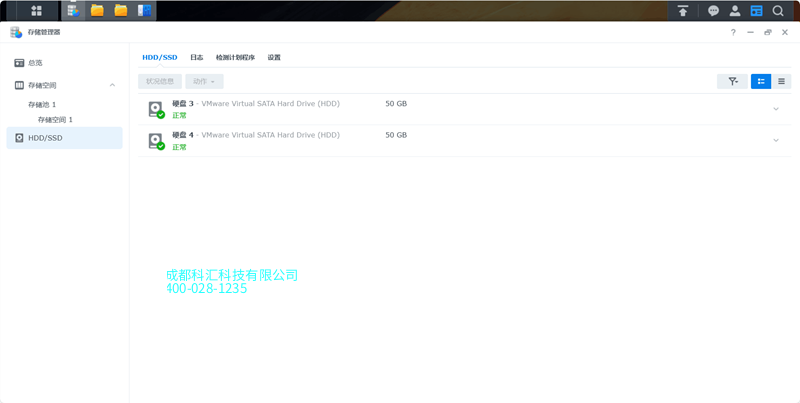Switch to the 日志 tab
The image size is (800, 403).
coord(196,57)
